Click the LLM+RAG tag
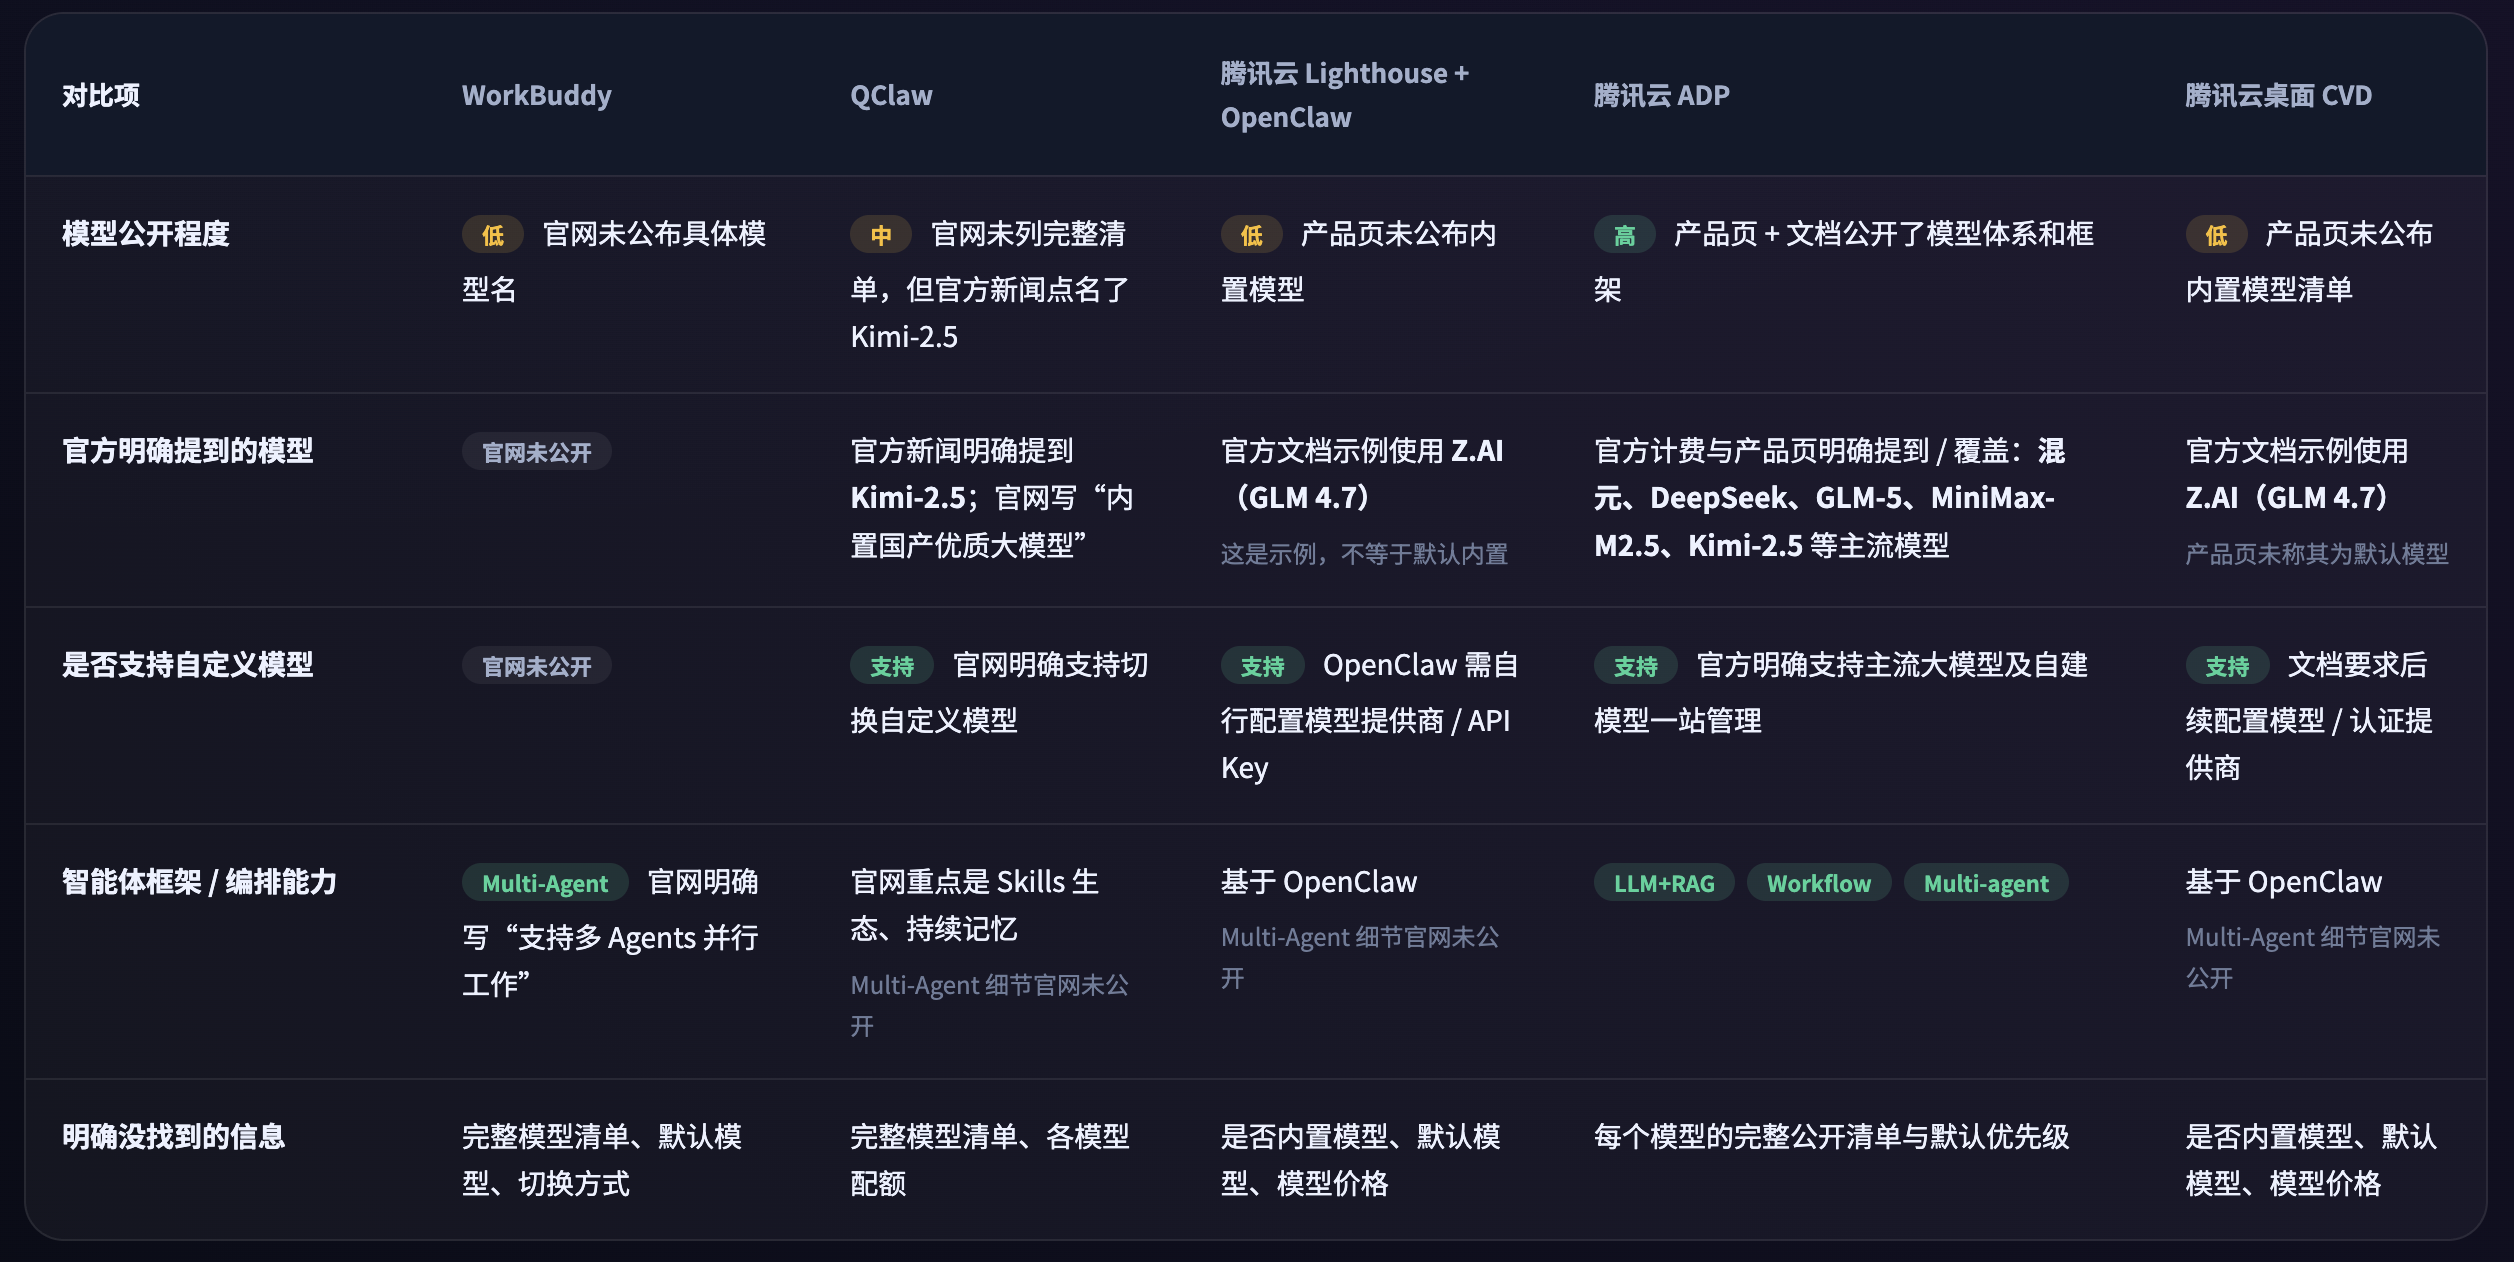2514x1262 pixels. coord(1663,883)
